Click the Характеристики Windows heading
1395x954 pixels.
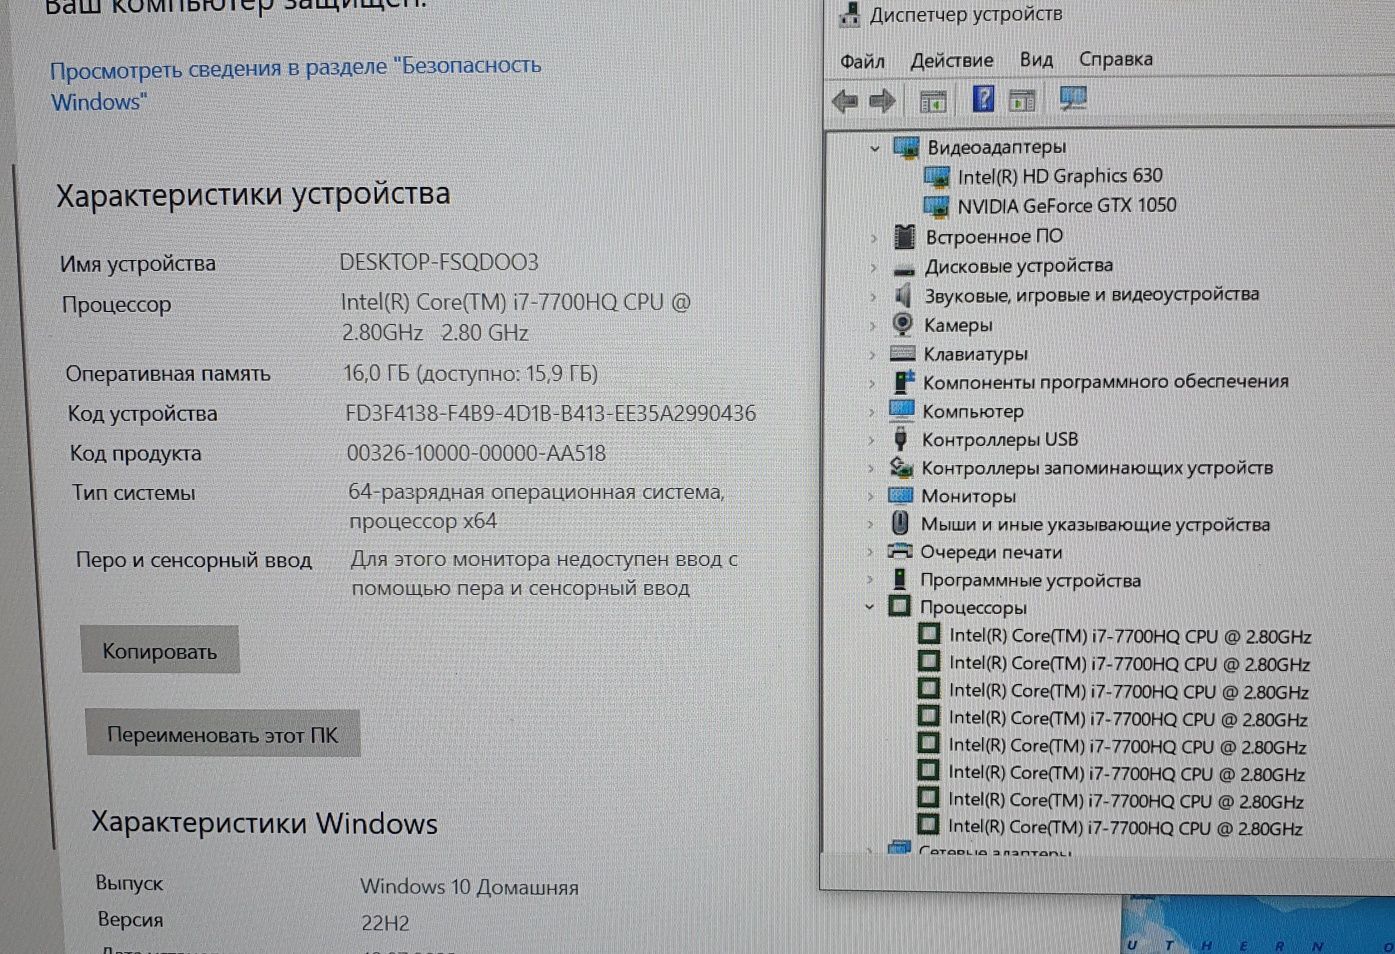tap(264, 823)
